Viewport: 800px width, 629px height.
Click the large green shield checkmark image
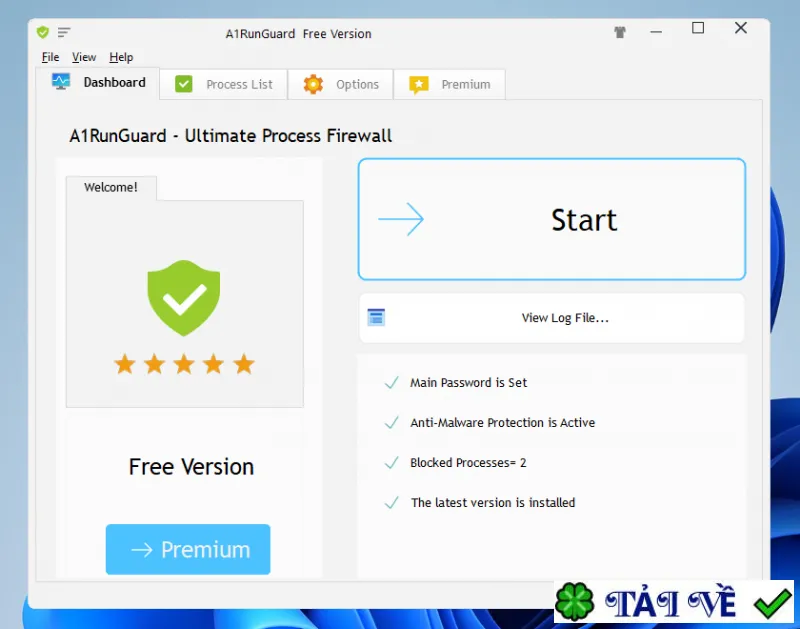coord(184,298)
